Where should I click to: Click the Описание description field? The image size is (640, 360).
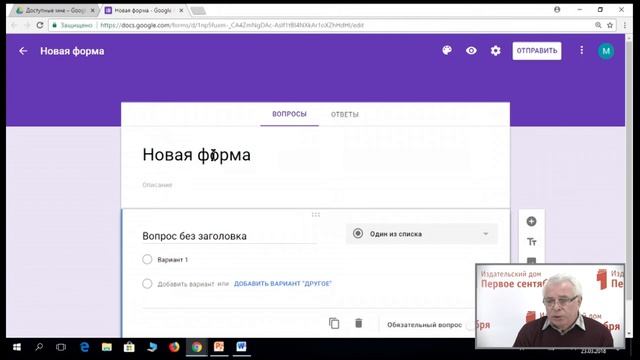tap(157, 185)
